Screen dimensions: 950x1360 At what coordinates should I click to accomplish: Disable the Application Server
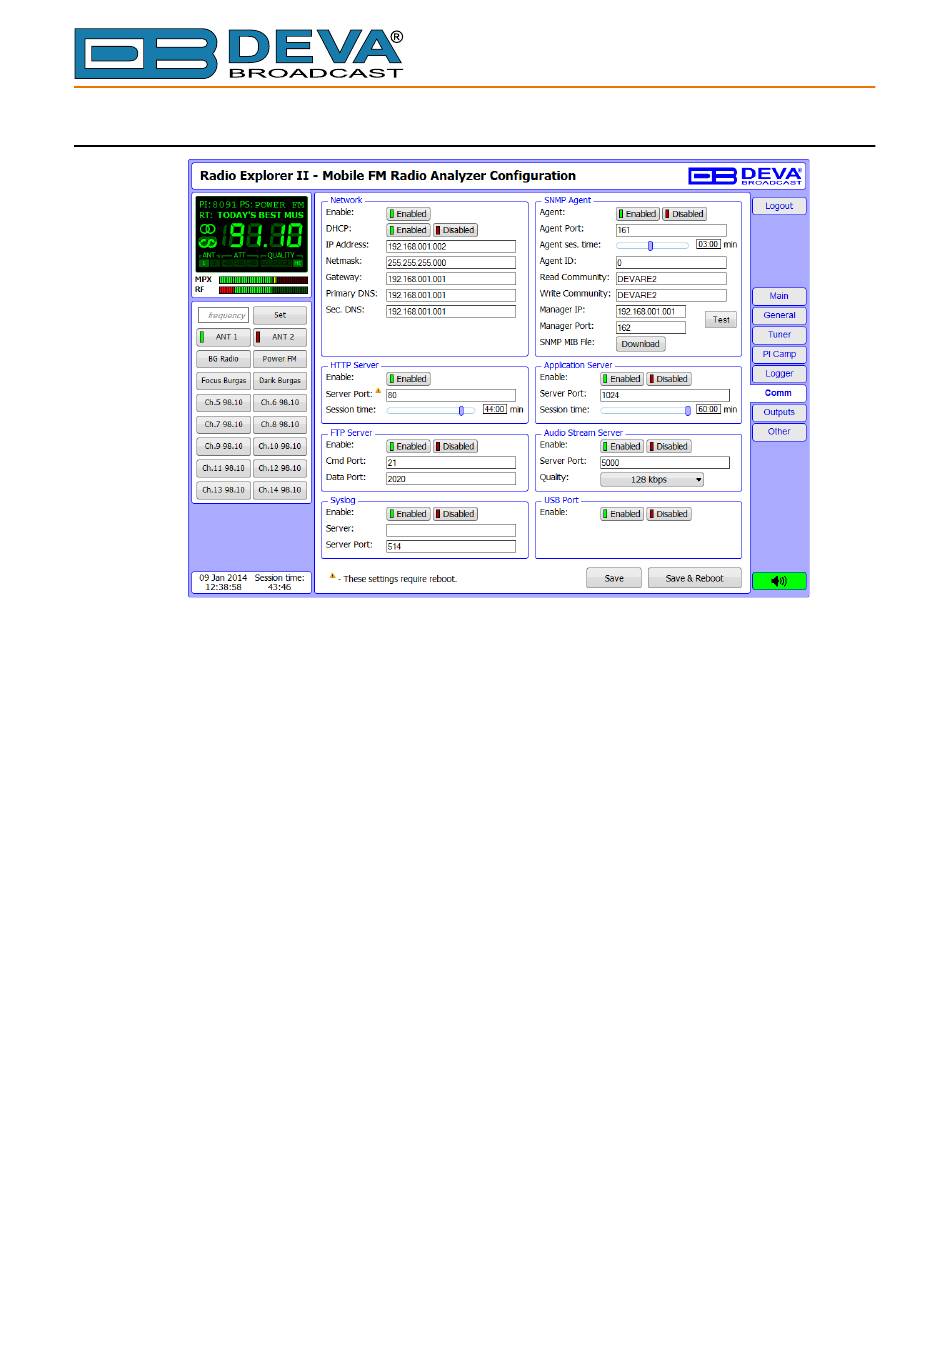(668, 379)
